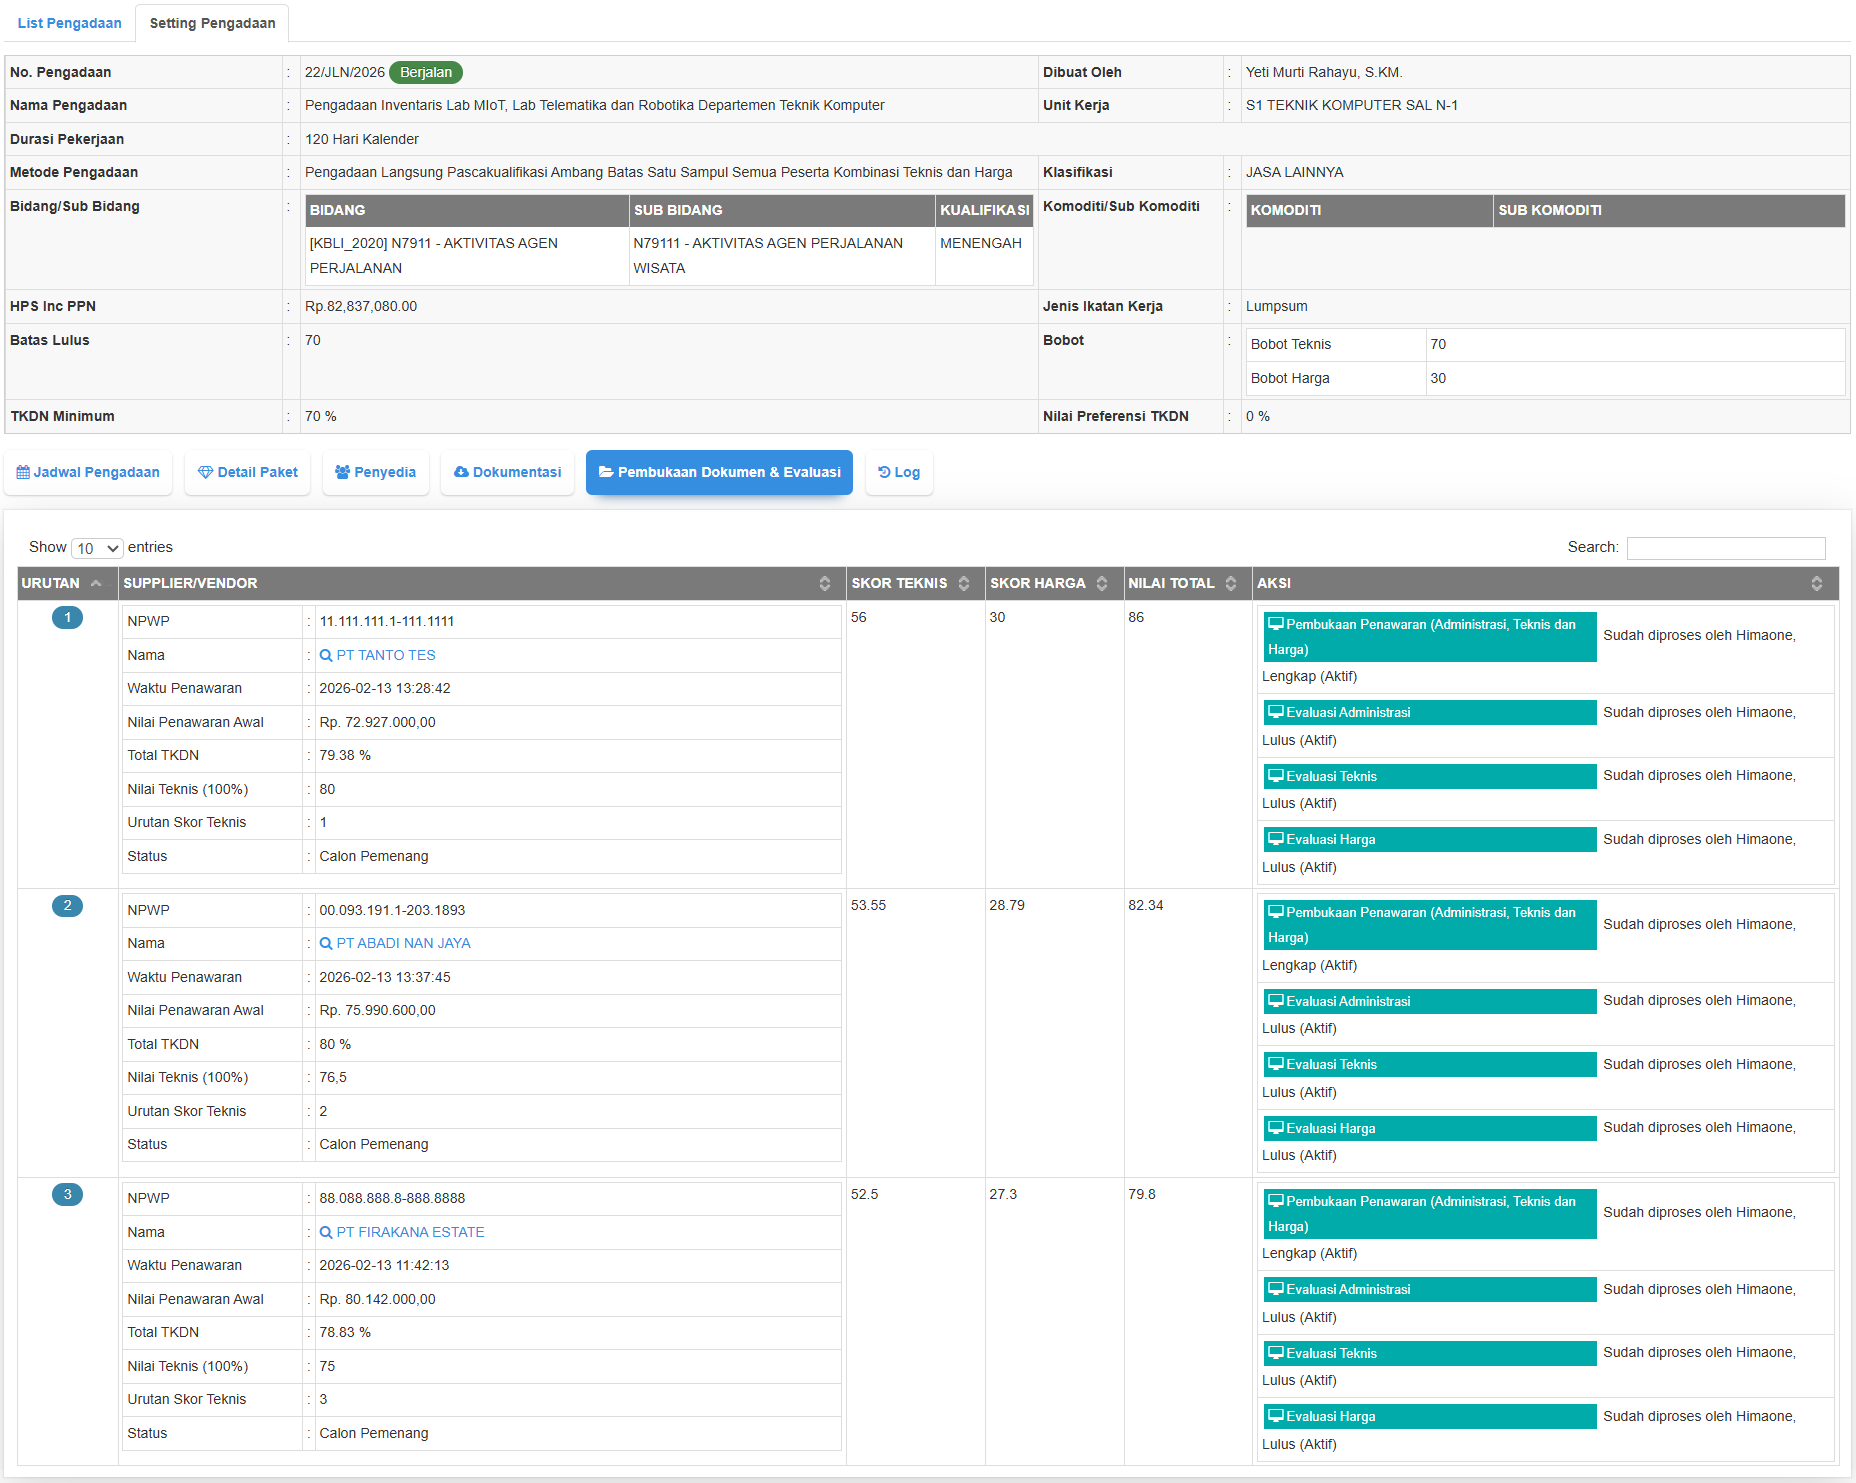Click Evaluasi Teknis for PT TANTO TES
Image resolution: width=1856 pixels, height=1483 pixels.
point(1429,776)
